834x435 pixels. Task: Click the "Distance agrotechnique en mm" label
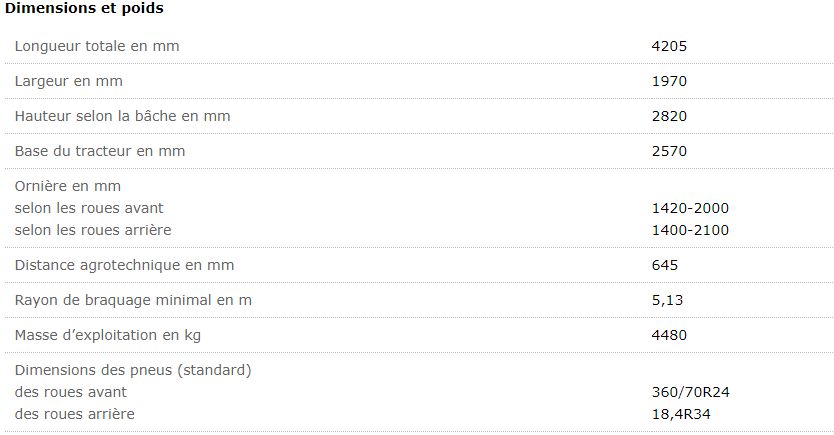(x=124, y=265)
